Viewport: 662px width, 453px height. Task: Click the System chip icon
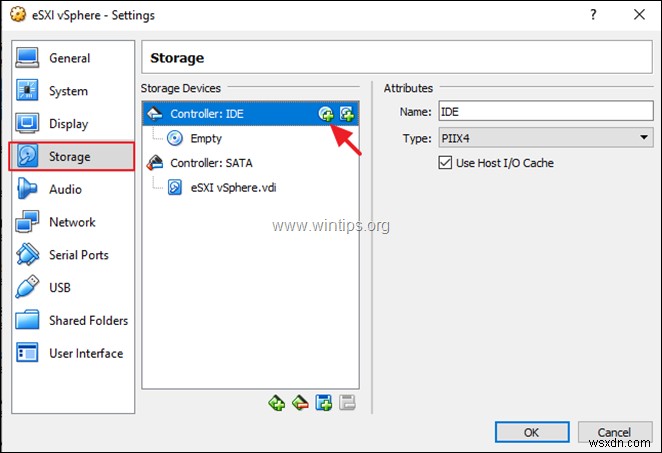tap(27, 90)
